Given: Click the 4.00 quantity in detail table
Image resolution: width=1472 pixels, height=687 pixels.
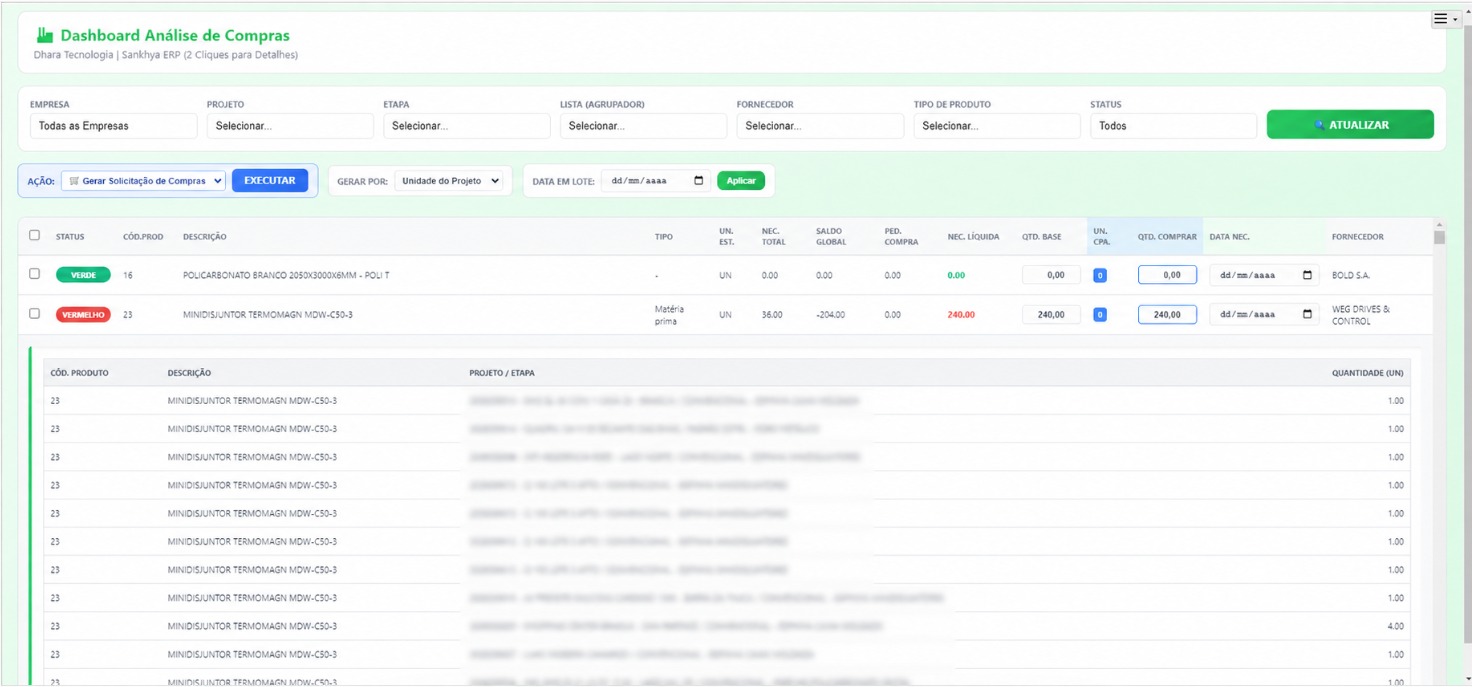Looking at the screenshot, I should pos(1396,626).
